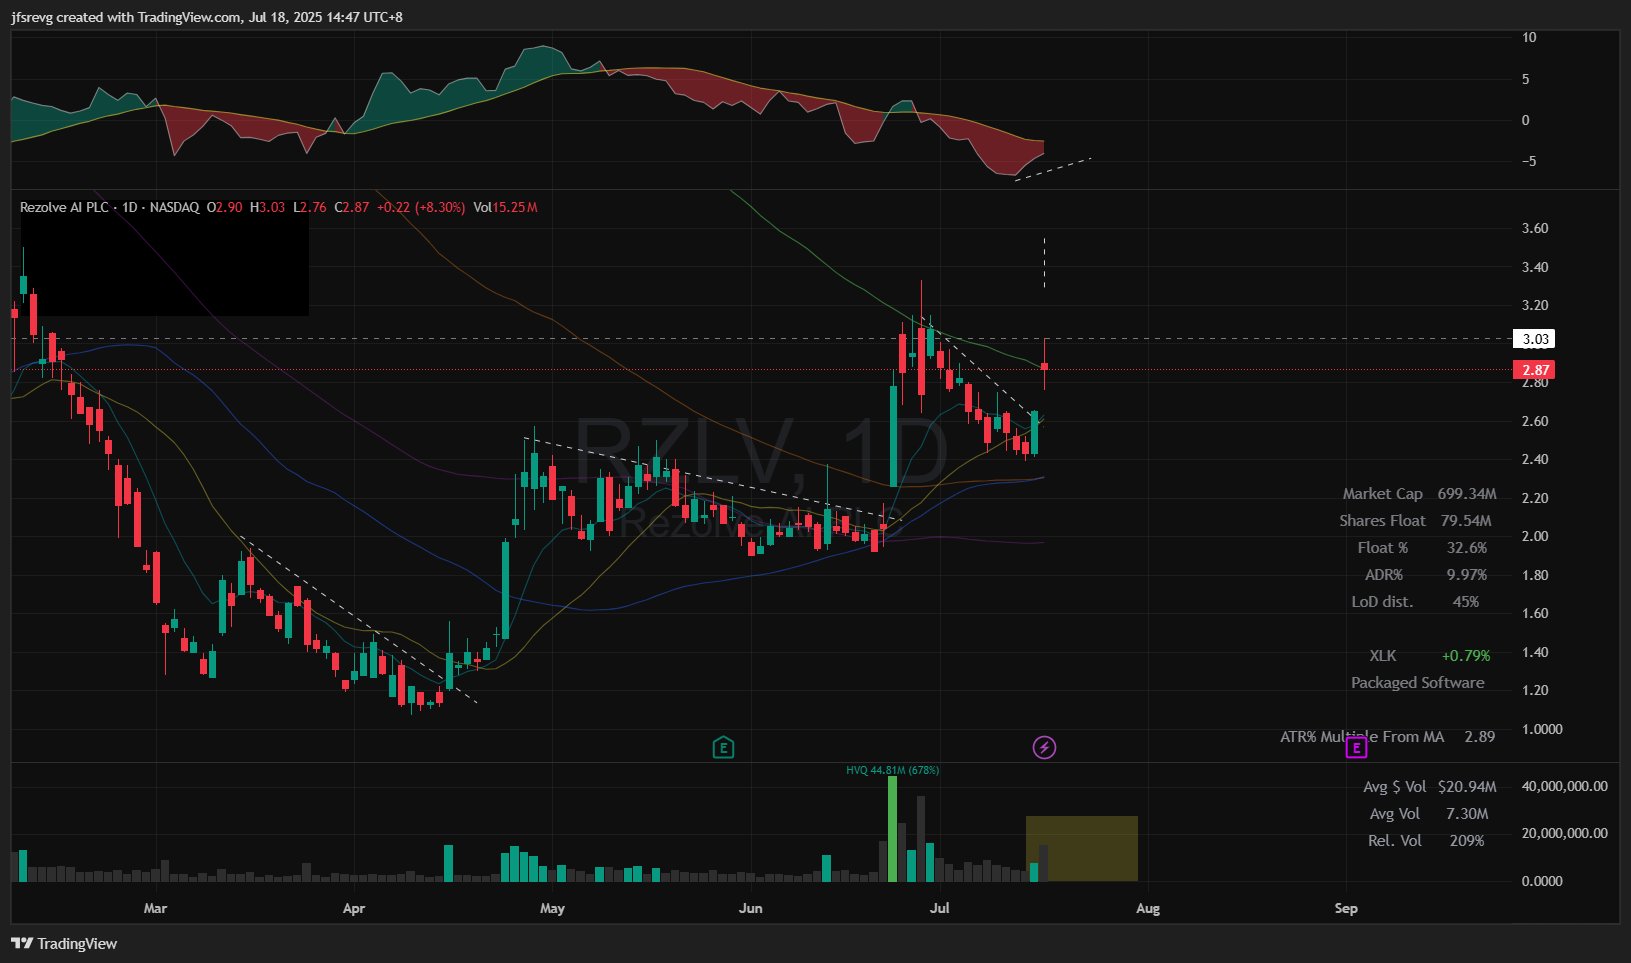Select the Market Cap 699.34M value
This screenshot has width=1631, height=963.
coord(1467,494)
